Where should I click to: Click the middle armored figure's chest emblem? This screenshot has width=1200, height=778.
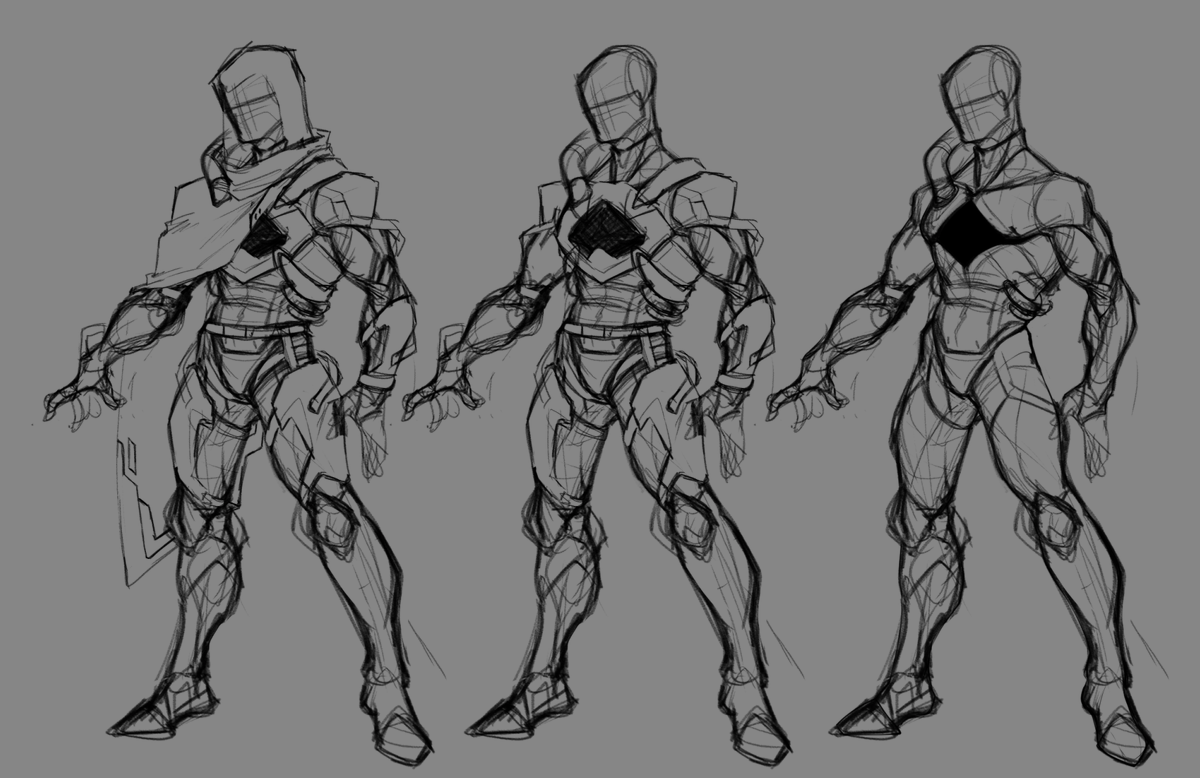(x=608, y=232)
